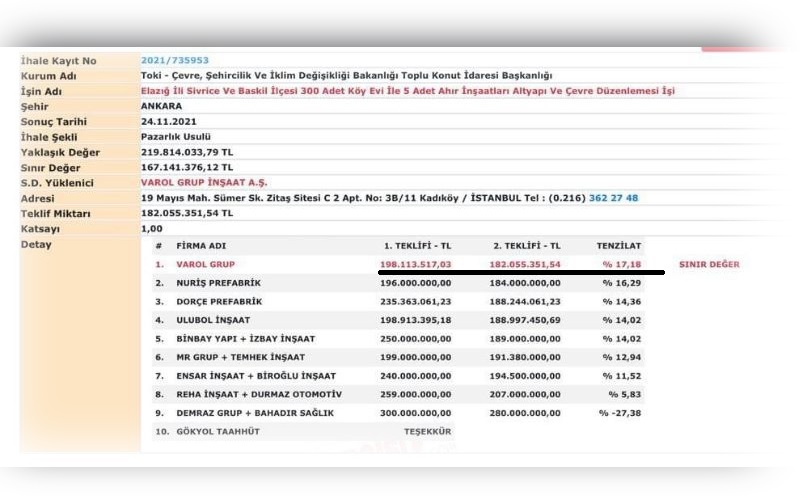Click the Teklif Miktarı amount 182.055.351,54 TL
This screenshot has width=803, height=496.
coord(187,213)
